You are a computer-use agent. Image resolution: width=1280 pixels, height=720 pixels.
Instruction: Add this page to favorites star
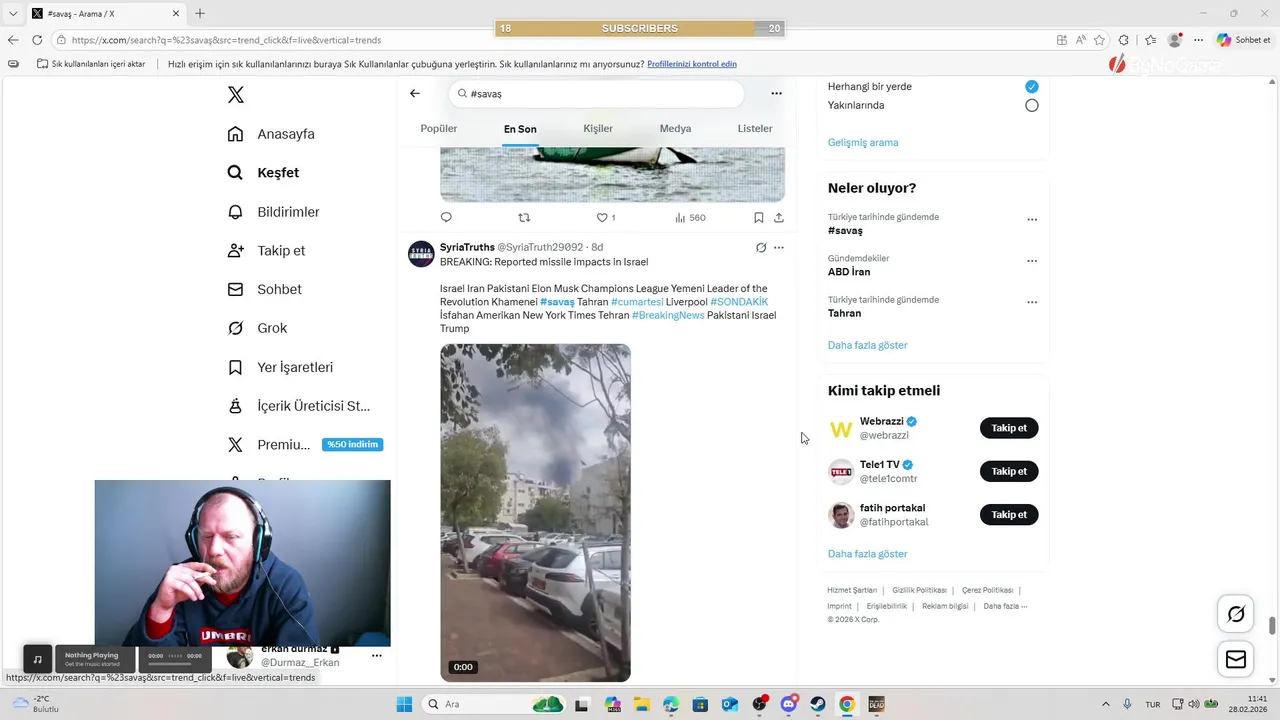coord(1099,40)
